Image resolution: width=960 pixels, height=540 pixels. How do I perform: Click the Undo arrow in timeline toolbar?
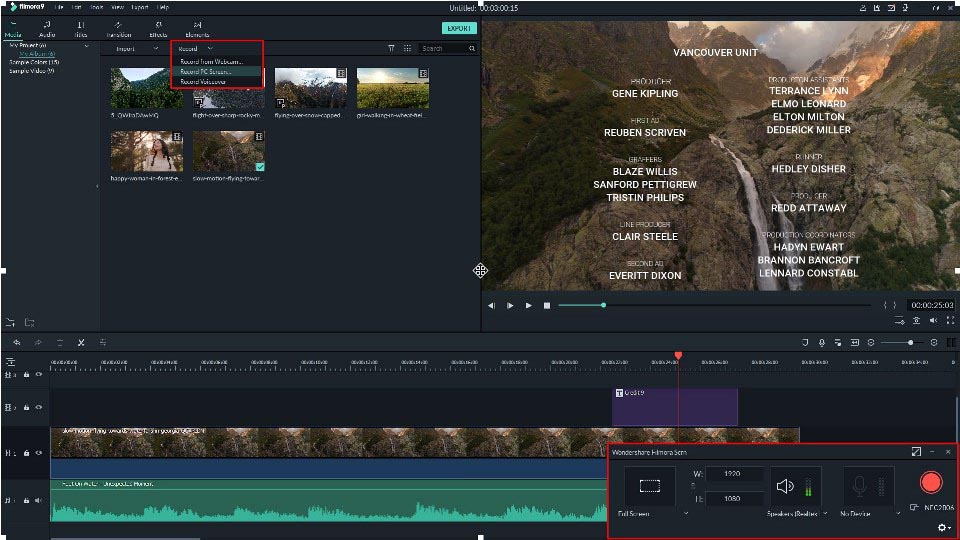[x=17, y=342]
